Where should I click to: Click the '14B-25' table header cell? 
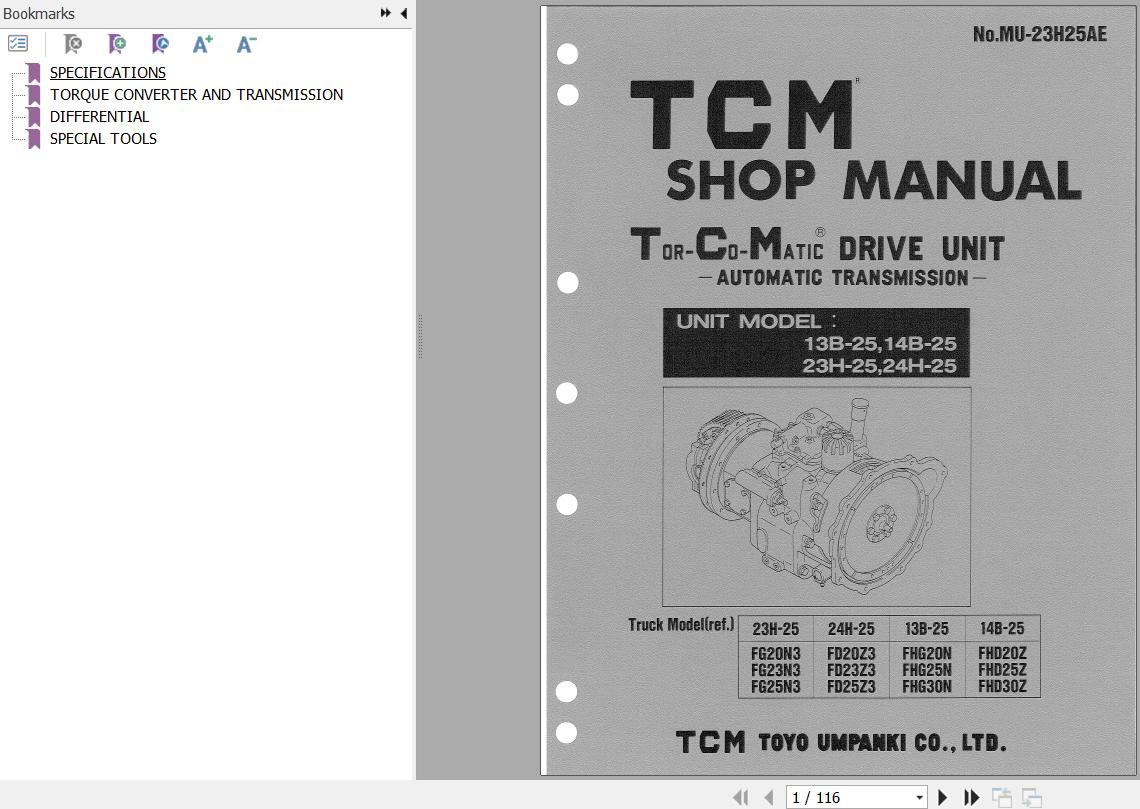pos(1002,628)
